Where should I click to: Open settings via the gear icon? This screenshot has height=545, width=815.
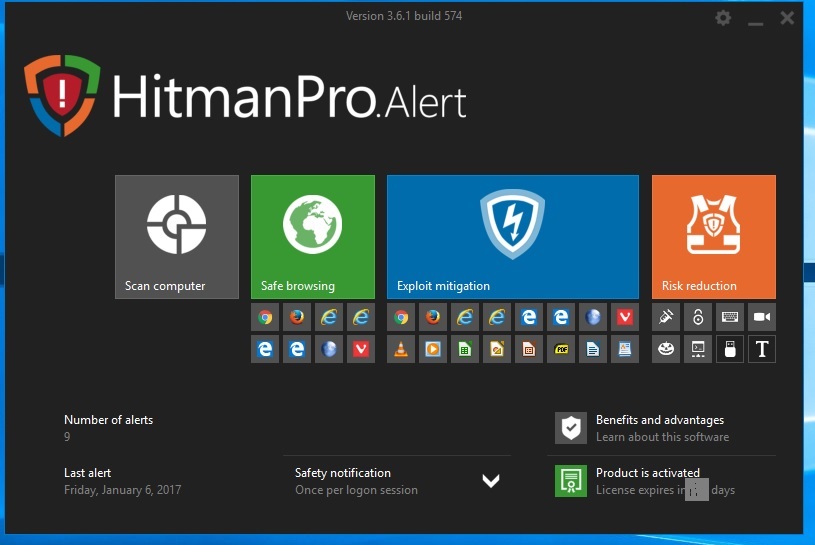tap(723, 18)
